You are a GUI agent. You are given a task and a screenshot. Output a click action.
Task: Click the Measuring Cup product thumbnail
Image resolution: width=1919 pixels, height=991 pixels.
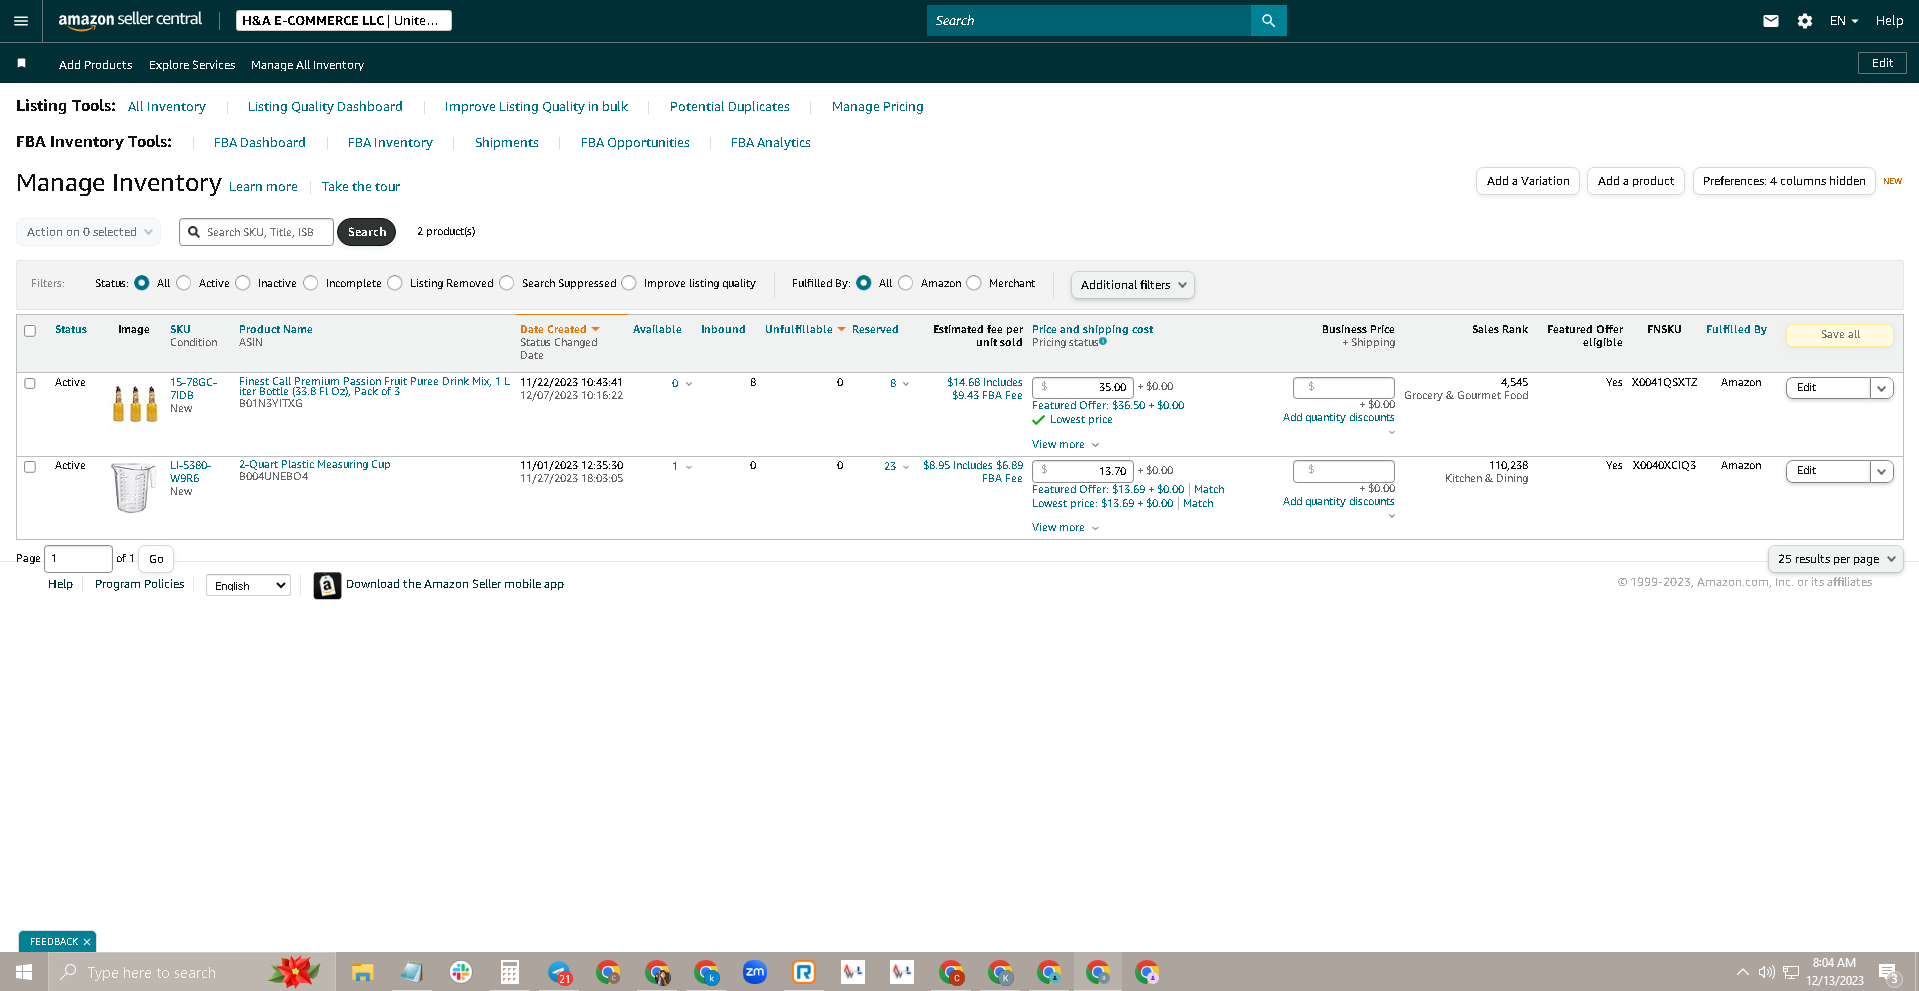pyautogui.click(x=134, y=487)
